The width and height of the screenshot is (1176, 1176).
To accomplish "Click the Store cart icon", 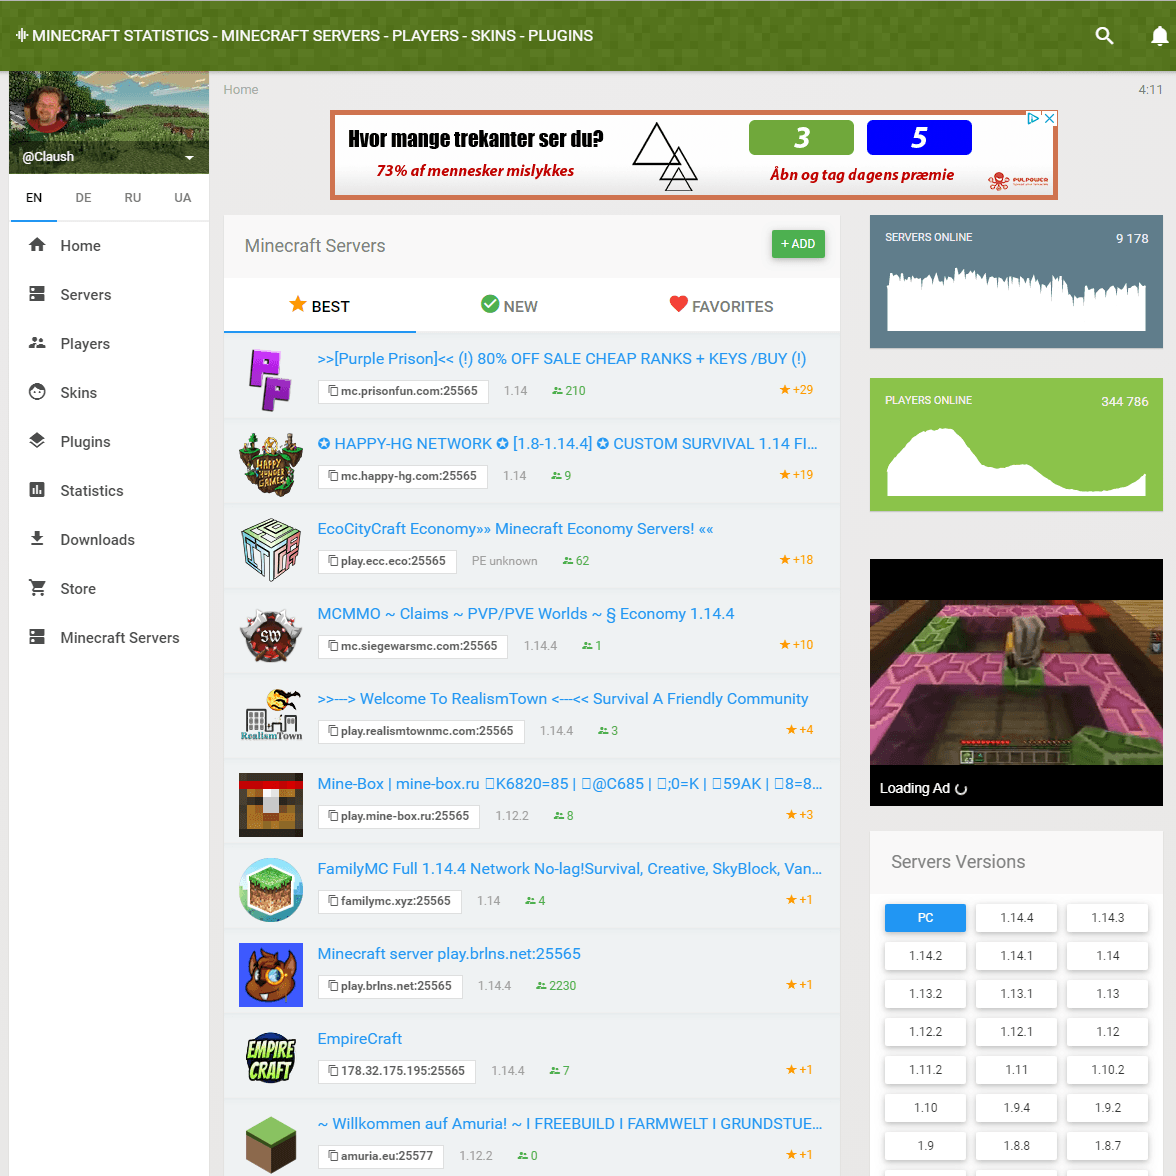I will coord(37,587).
